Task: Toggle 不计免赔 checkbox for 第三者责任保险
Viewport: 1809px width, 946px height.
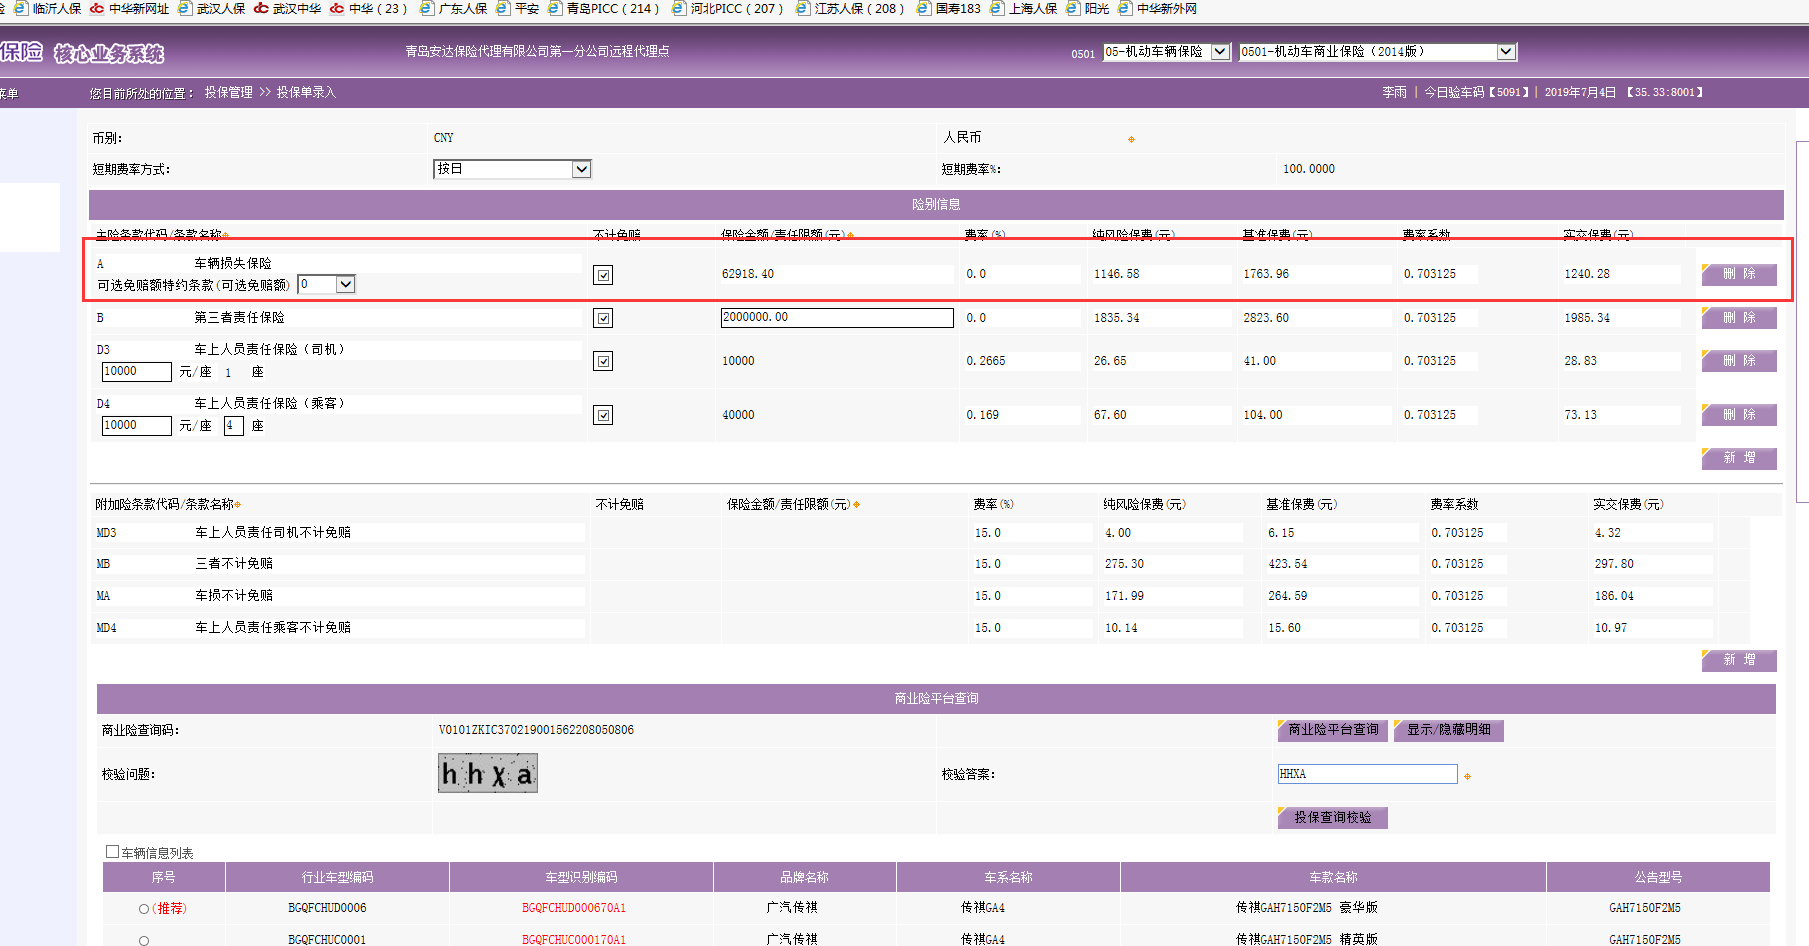Action: (603, 318)
